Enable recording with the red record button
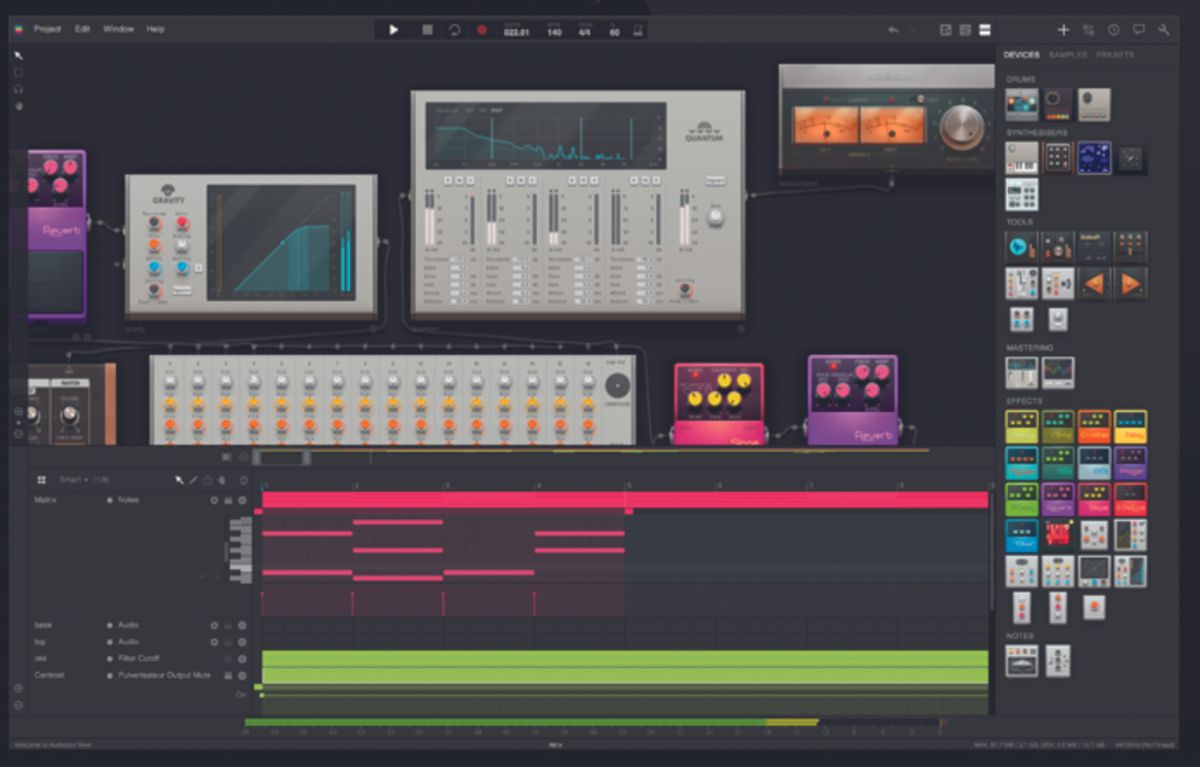The height and width of the screenshot is (767, 1200). point(481,30)
